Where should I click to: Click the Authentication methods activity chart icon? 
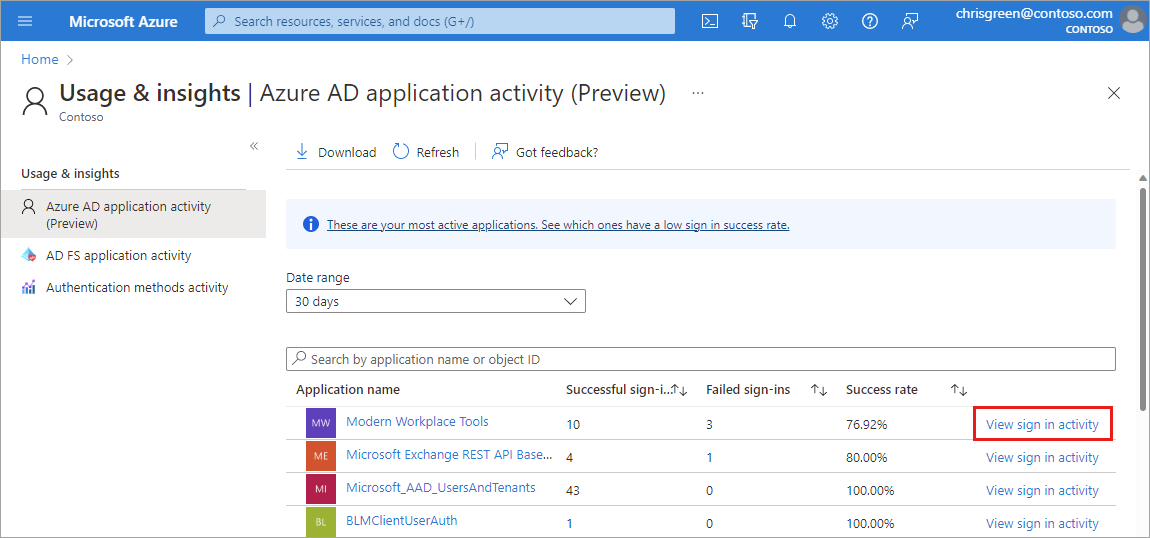pos(29,287)
